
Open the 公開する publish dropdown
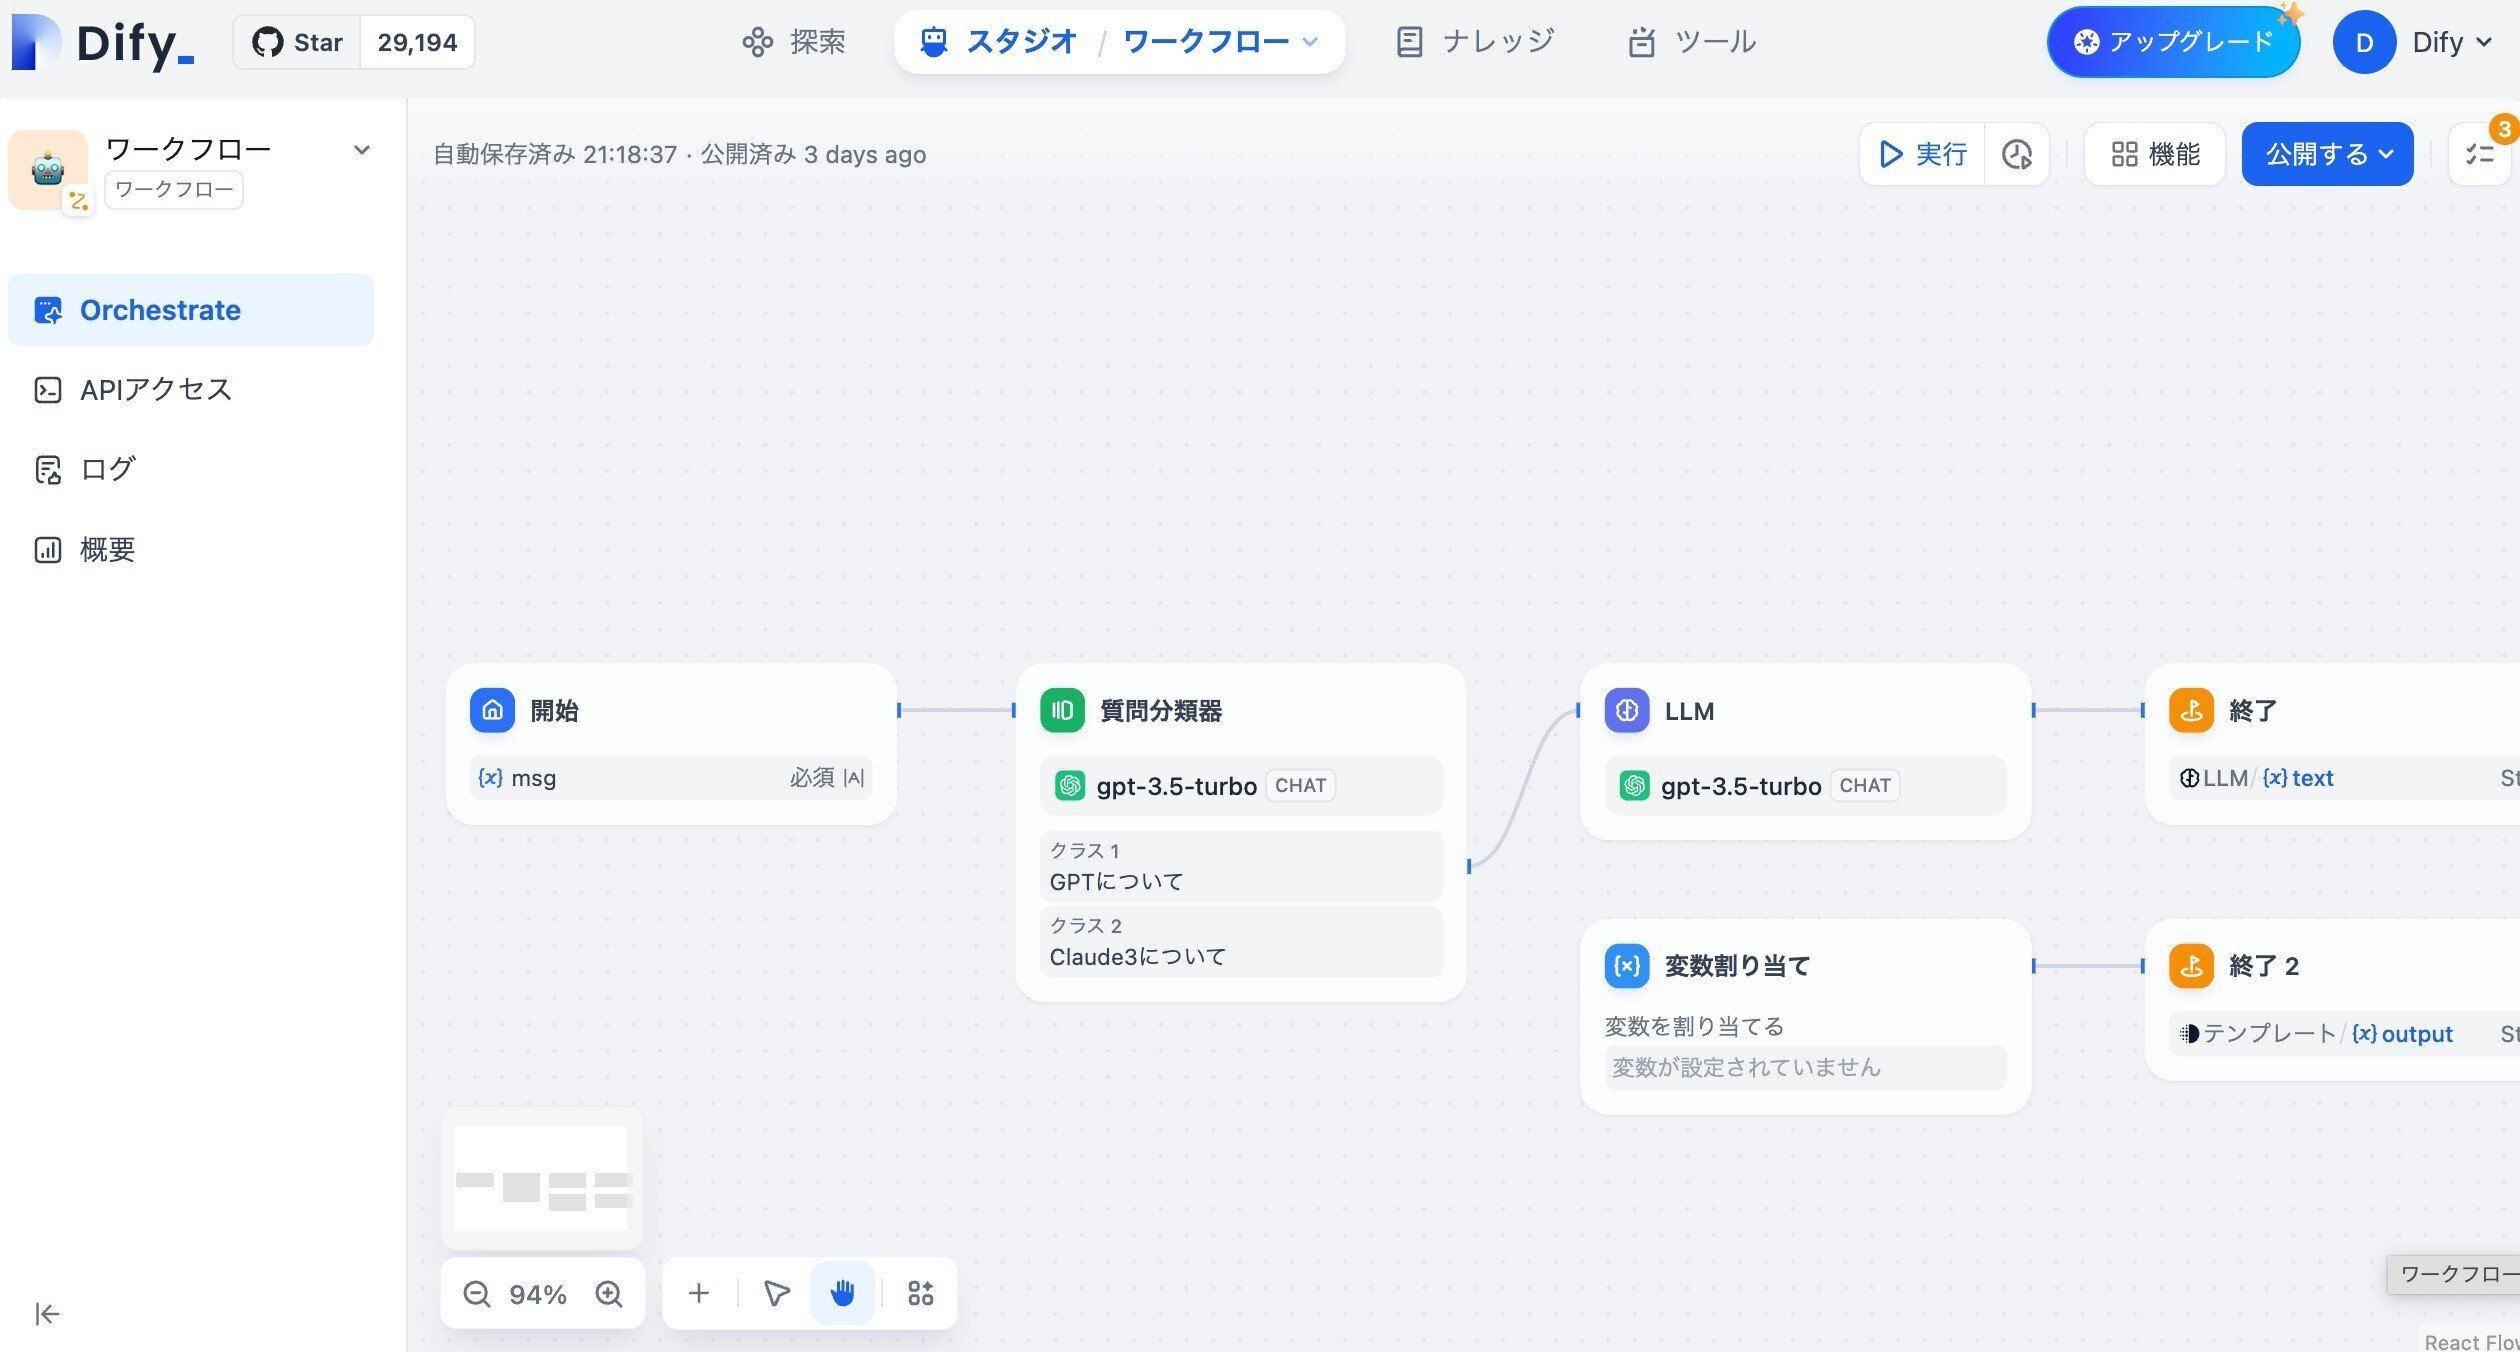tap(2327, 154)
